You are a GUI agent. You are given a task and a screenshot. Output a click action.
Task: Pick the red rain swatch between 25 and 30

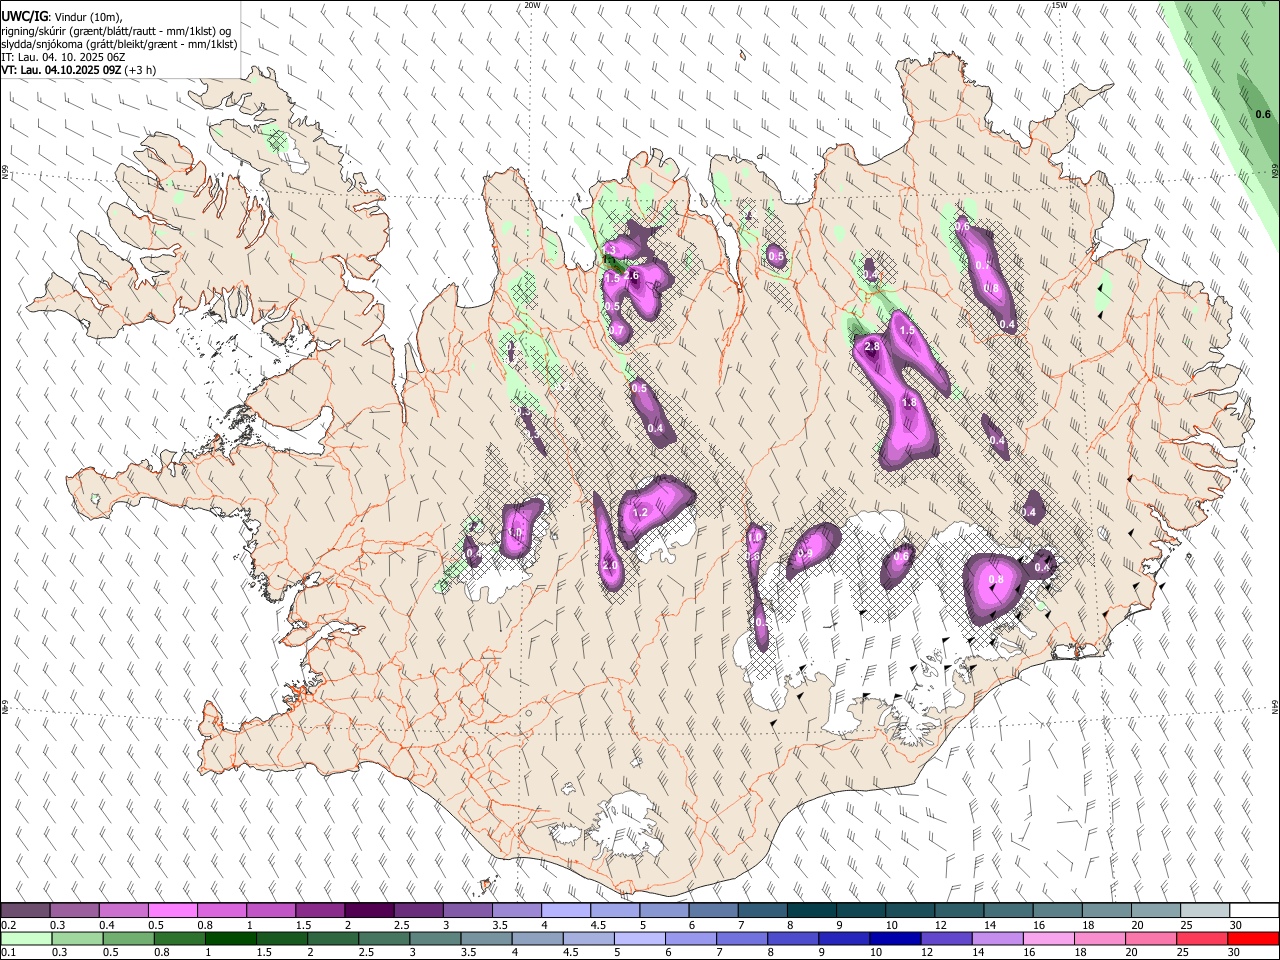[1201, 938]
